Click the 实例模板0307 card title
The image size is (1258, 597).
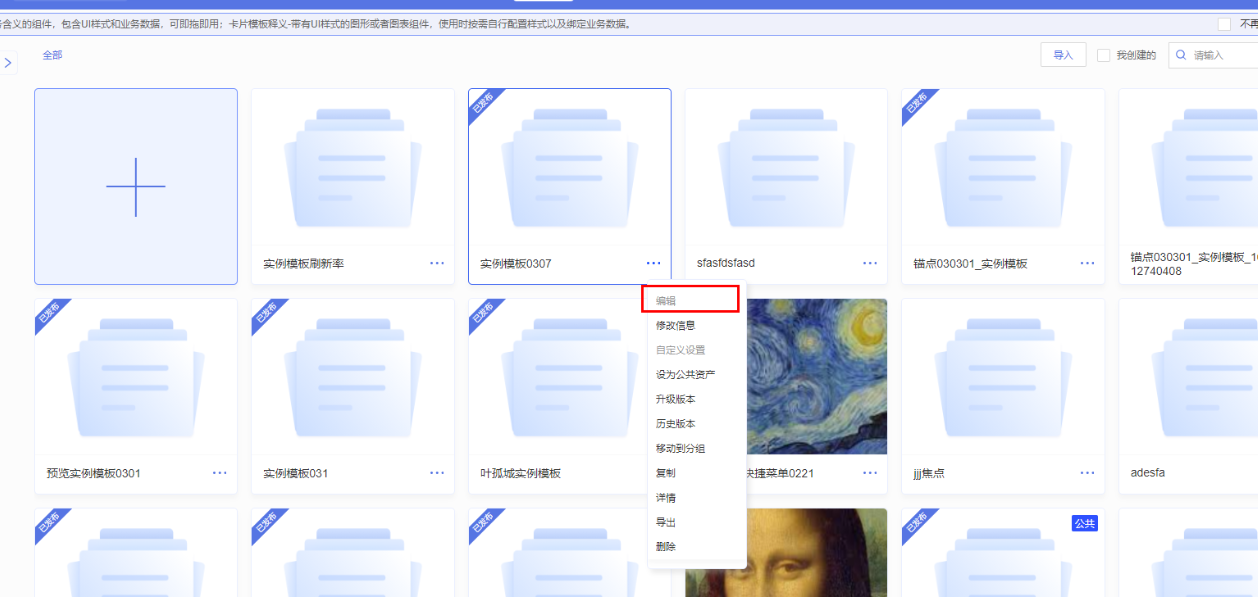click(516, 264)
